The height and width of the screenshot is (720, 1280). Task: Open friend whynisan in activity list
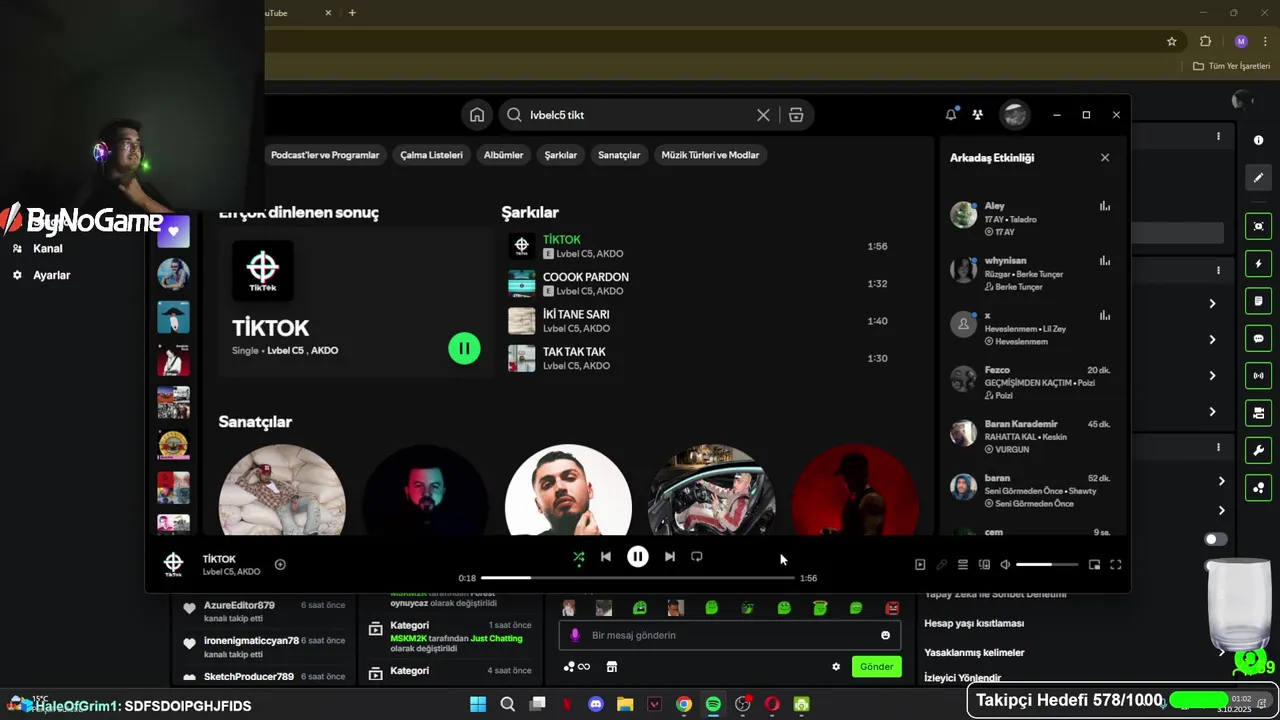1030,273
